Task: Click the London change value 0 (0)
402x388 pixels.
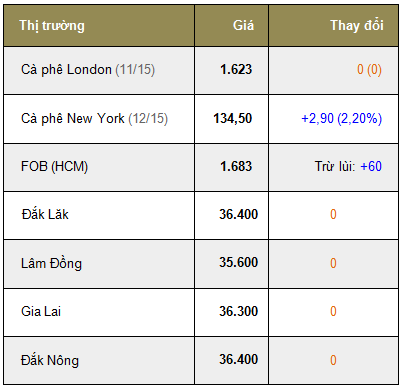Action: pyautogui.click(x=369, y=70)
